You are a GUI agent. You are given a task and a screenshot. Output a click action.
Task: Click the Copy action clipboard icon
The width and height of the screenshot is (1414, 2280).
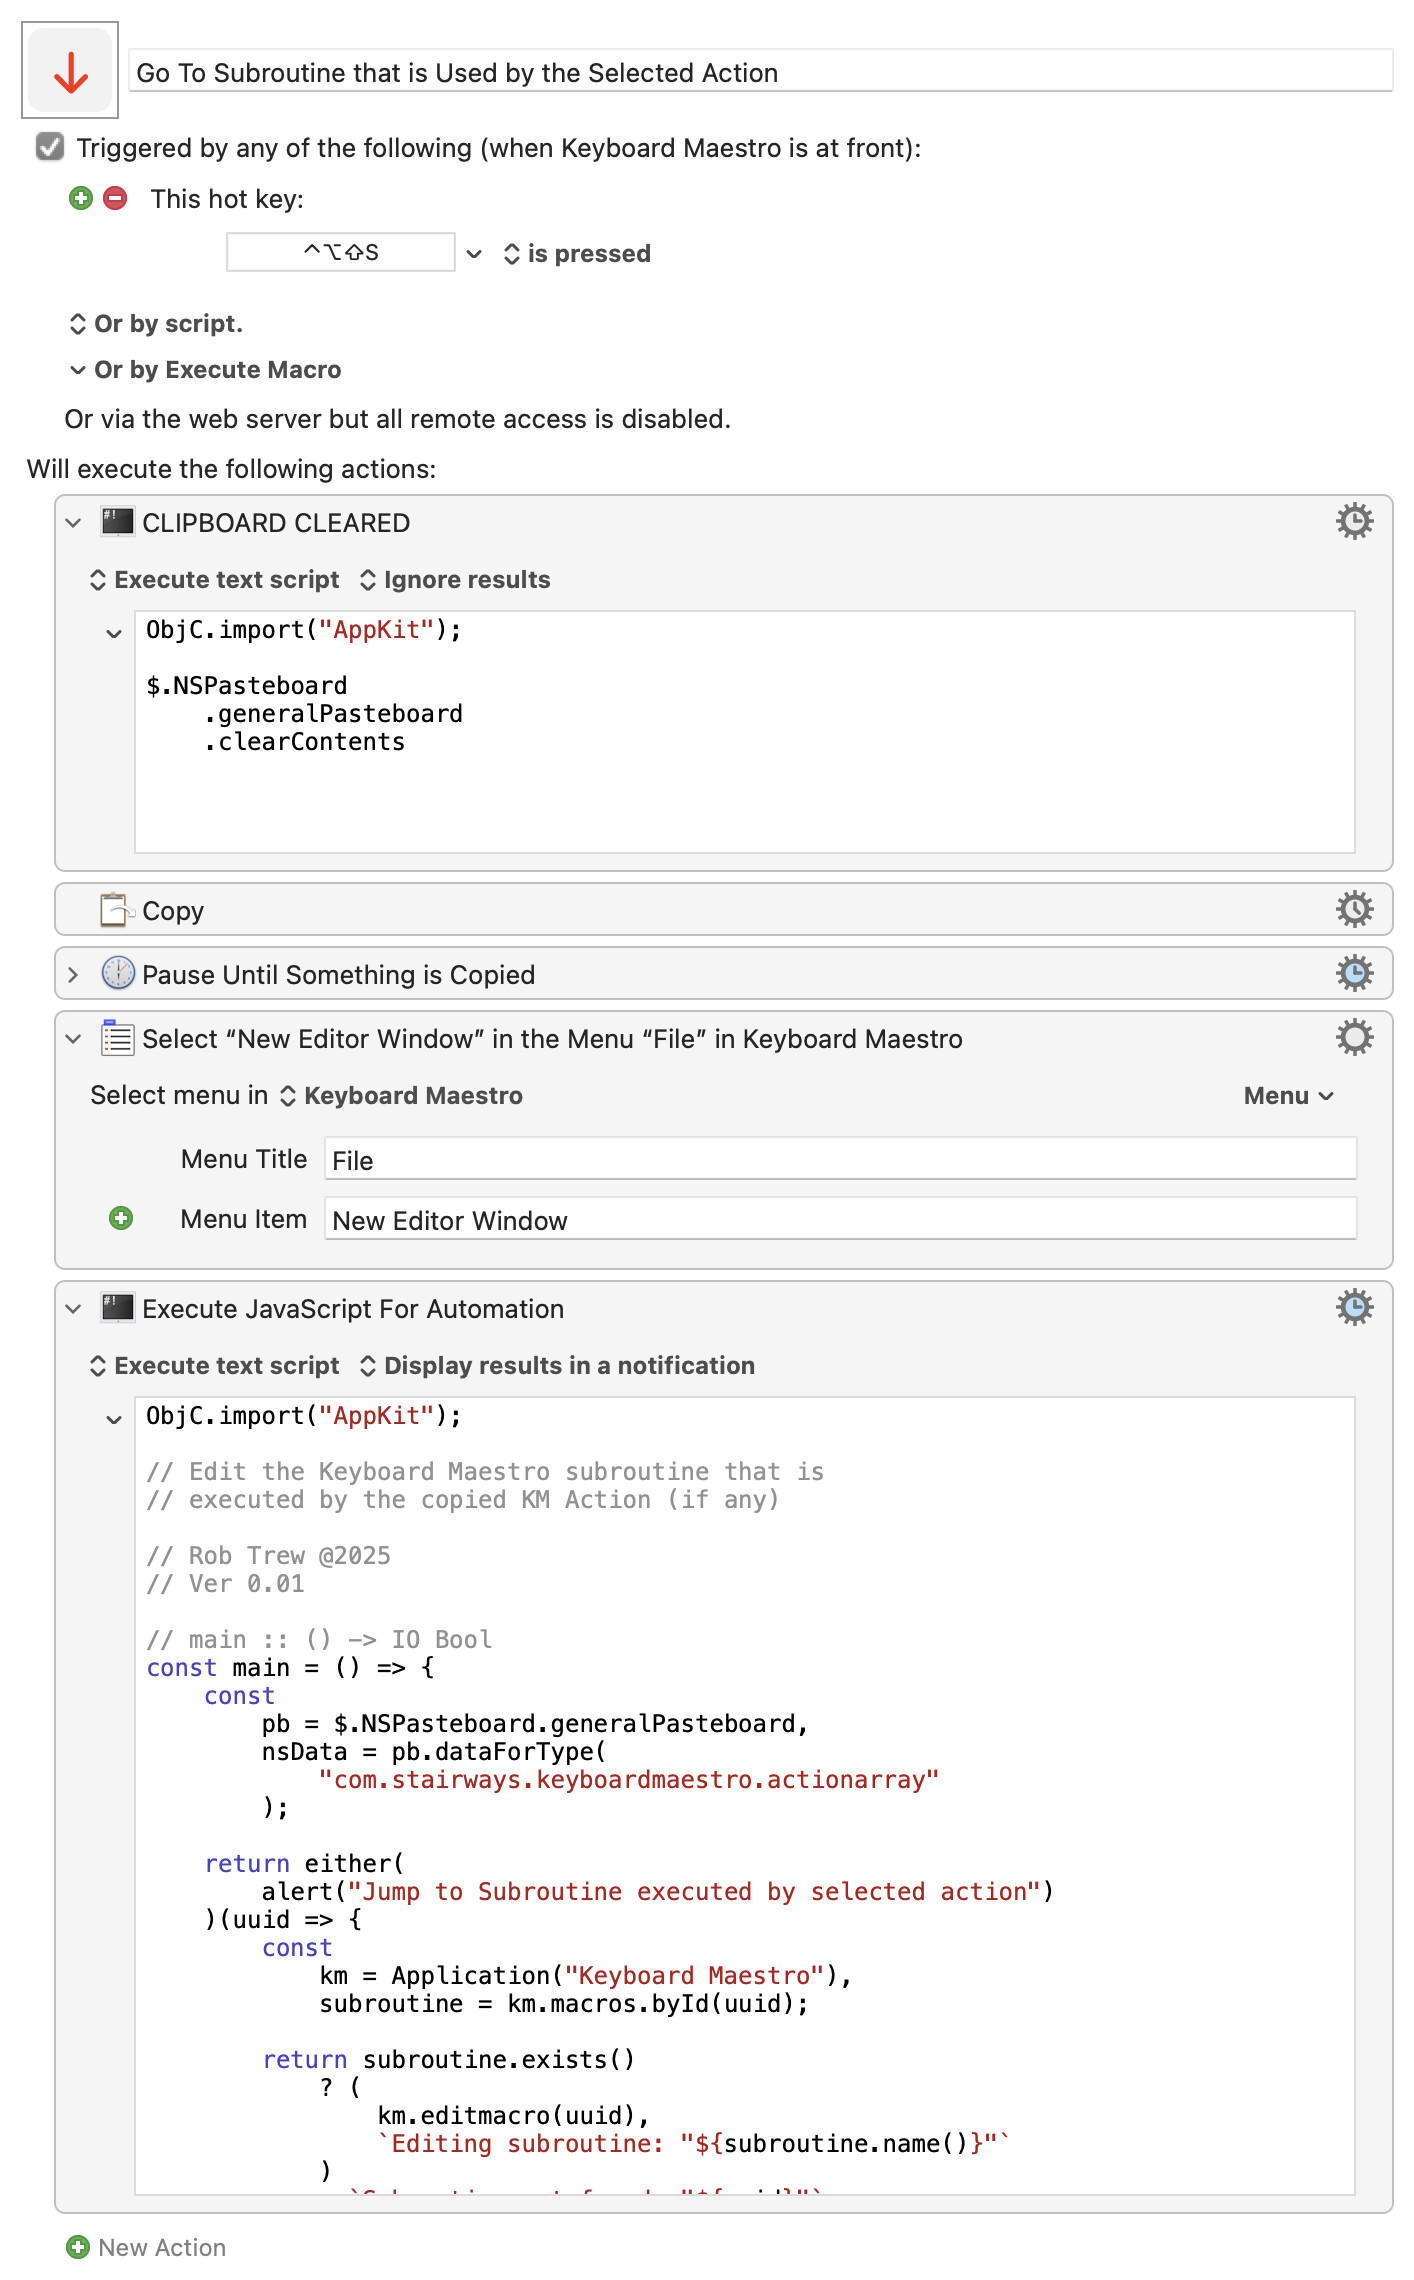pos(117,910)
